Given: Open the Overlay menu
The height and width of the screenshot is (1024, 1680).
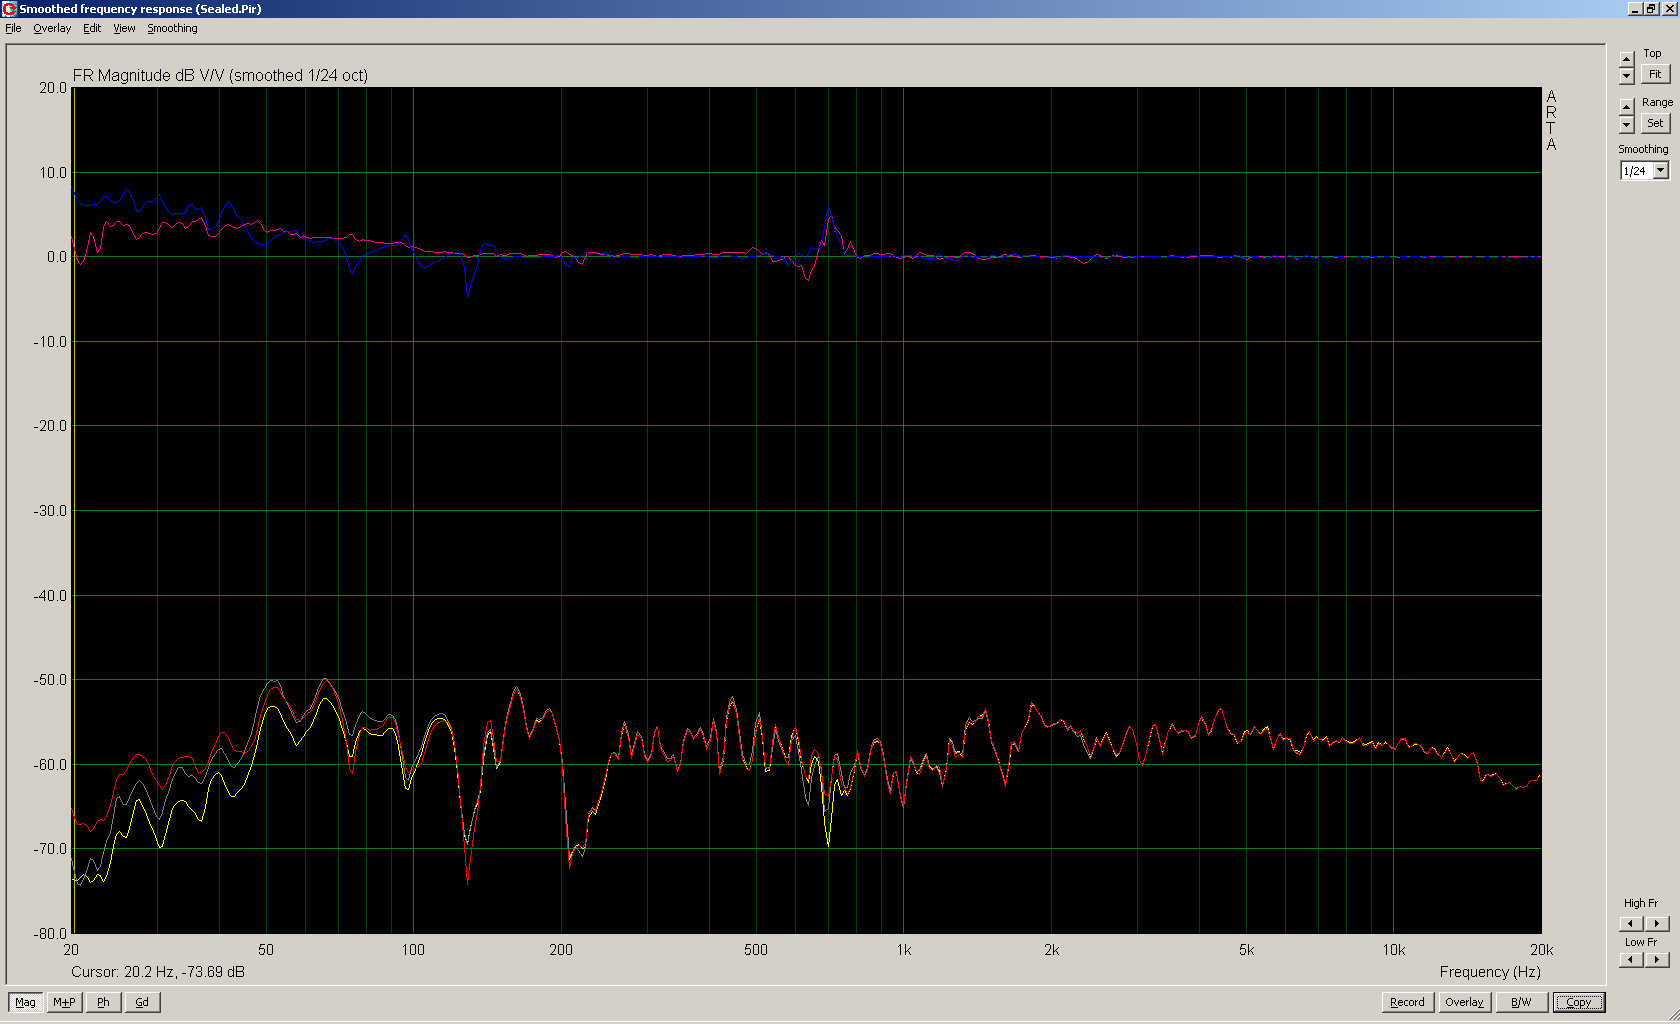Looking at the screenshot, I should [x=52, y=28].
